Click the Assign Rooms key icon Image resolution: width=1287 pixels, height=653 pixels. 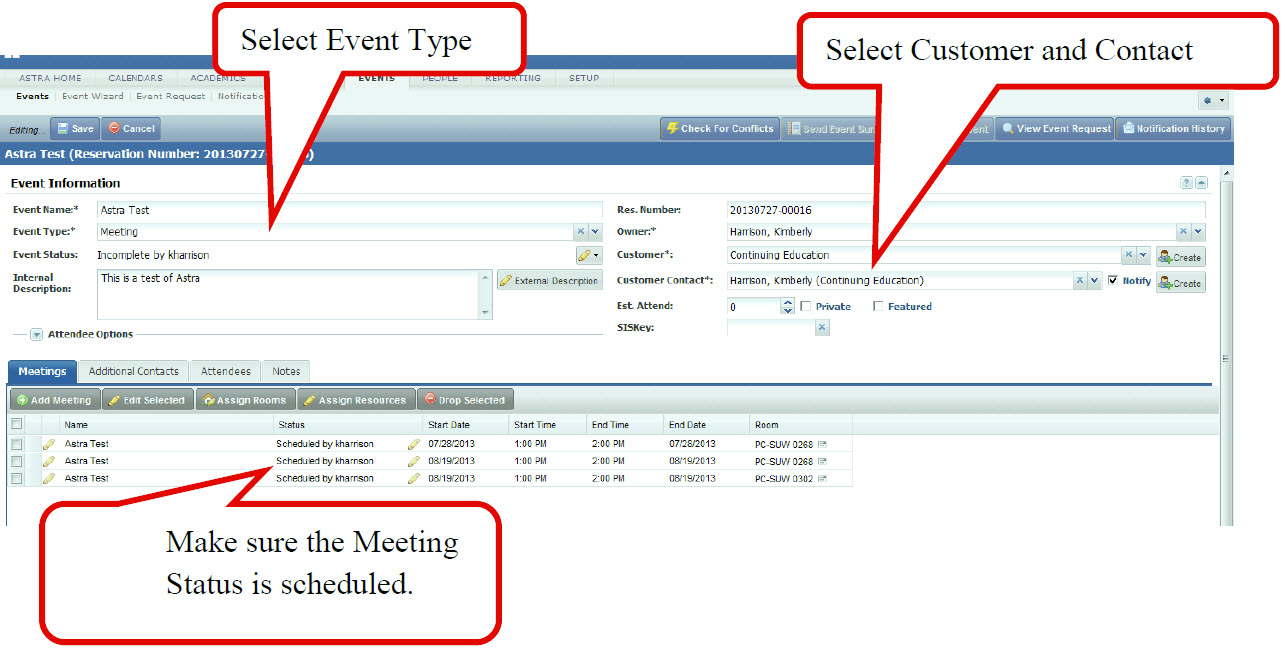coord(207,398)
